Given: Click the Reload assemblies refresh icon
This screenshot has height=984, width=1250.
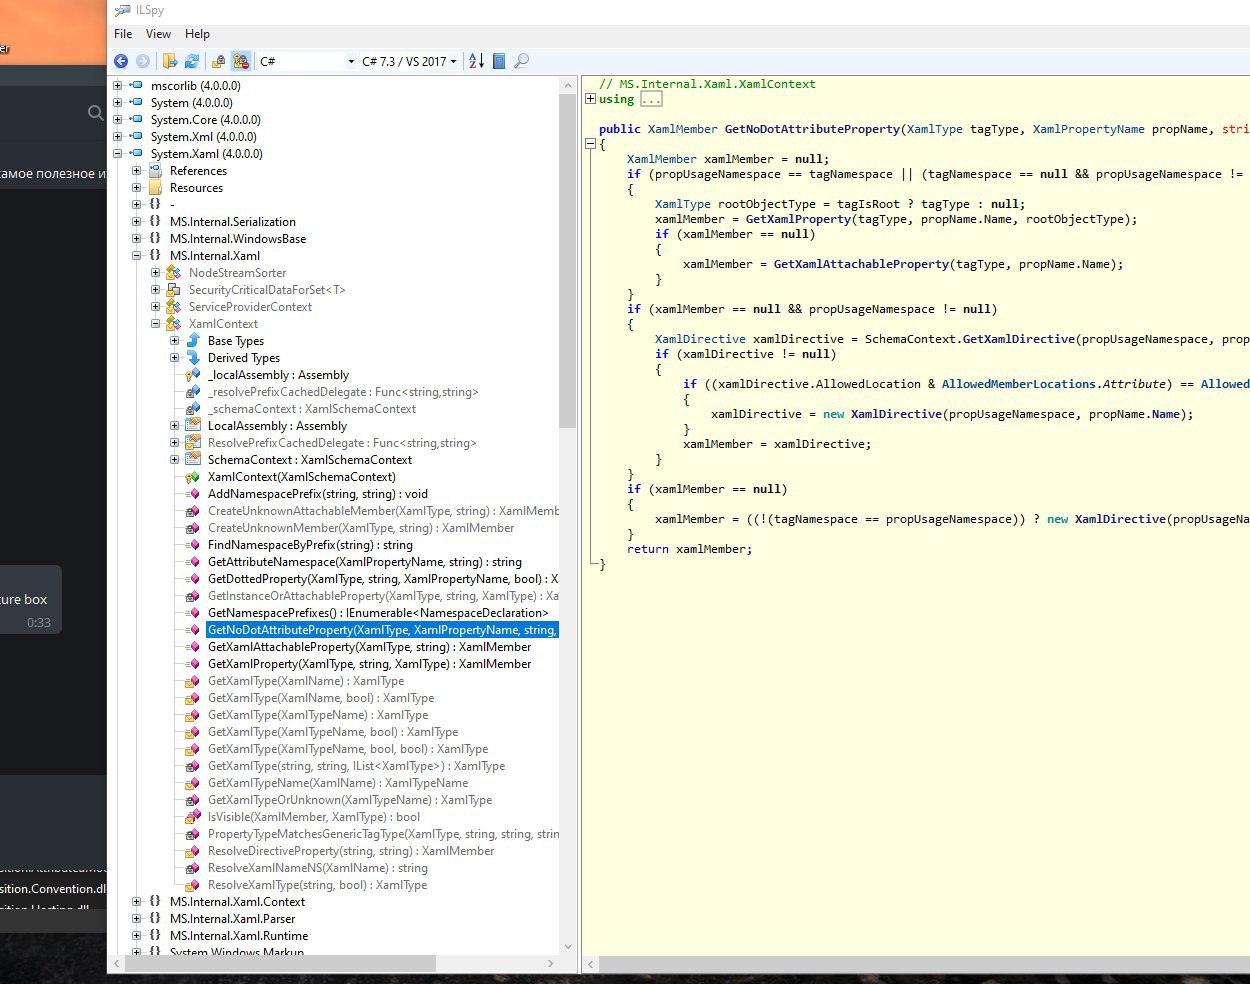Looking at the screenshot, I should tap(192, 61).
